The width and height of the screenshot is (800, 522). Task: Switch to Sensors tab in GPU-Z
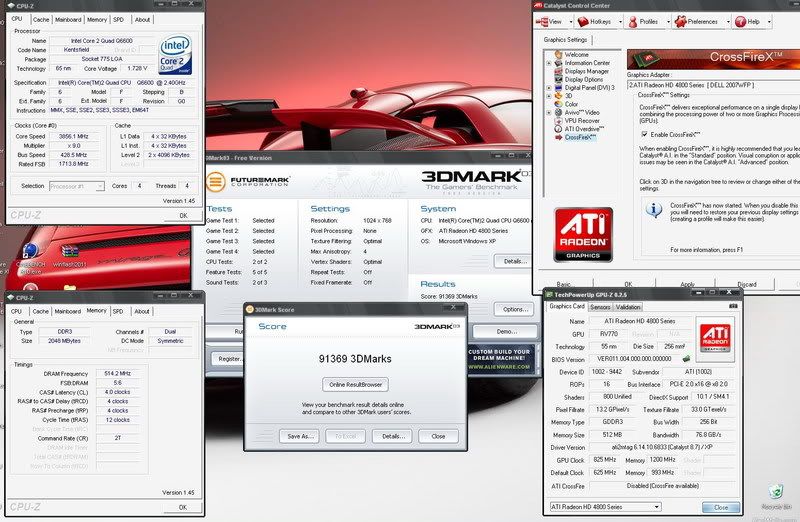pos(600,307)
